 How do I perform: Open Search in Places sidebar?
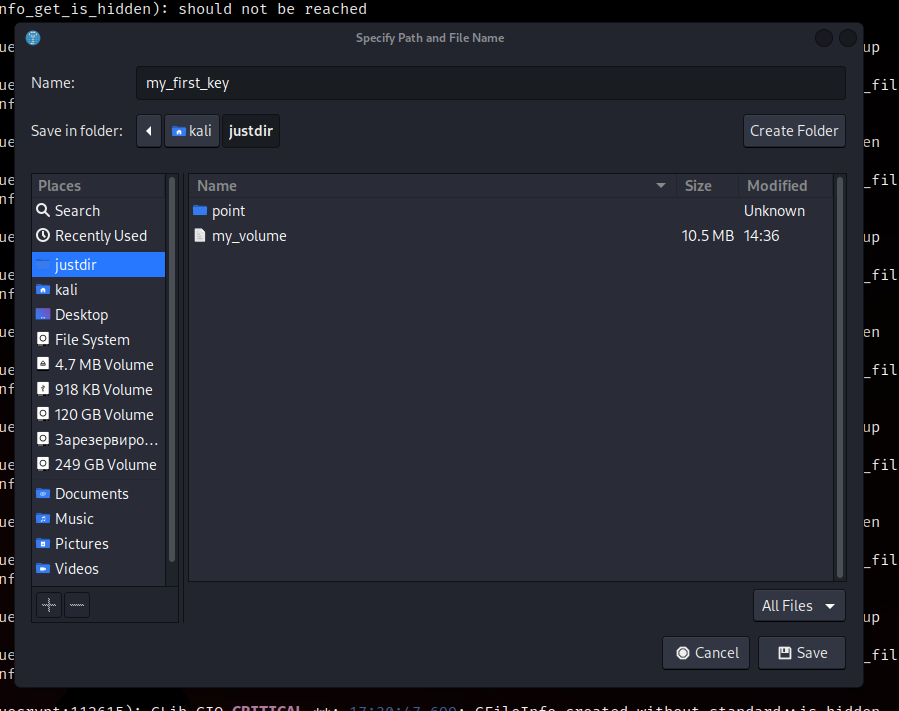click(x=98, y=211)
